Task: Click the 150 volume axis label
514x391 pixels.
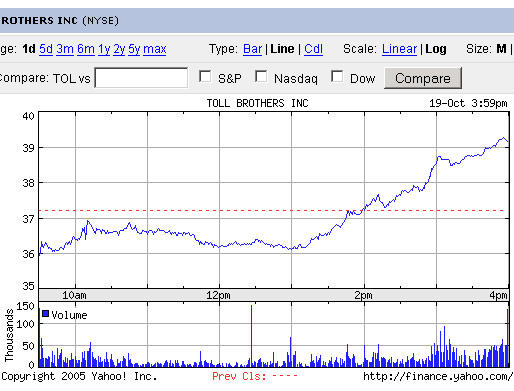Action: (25, 306)
